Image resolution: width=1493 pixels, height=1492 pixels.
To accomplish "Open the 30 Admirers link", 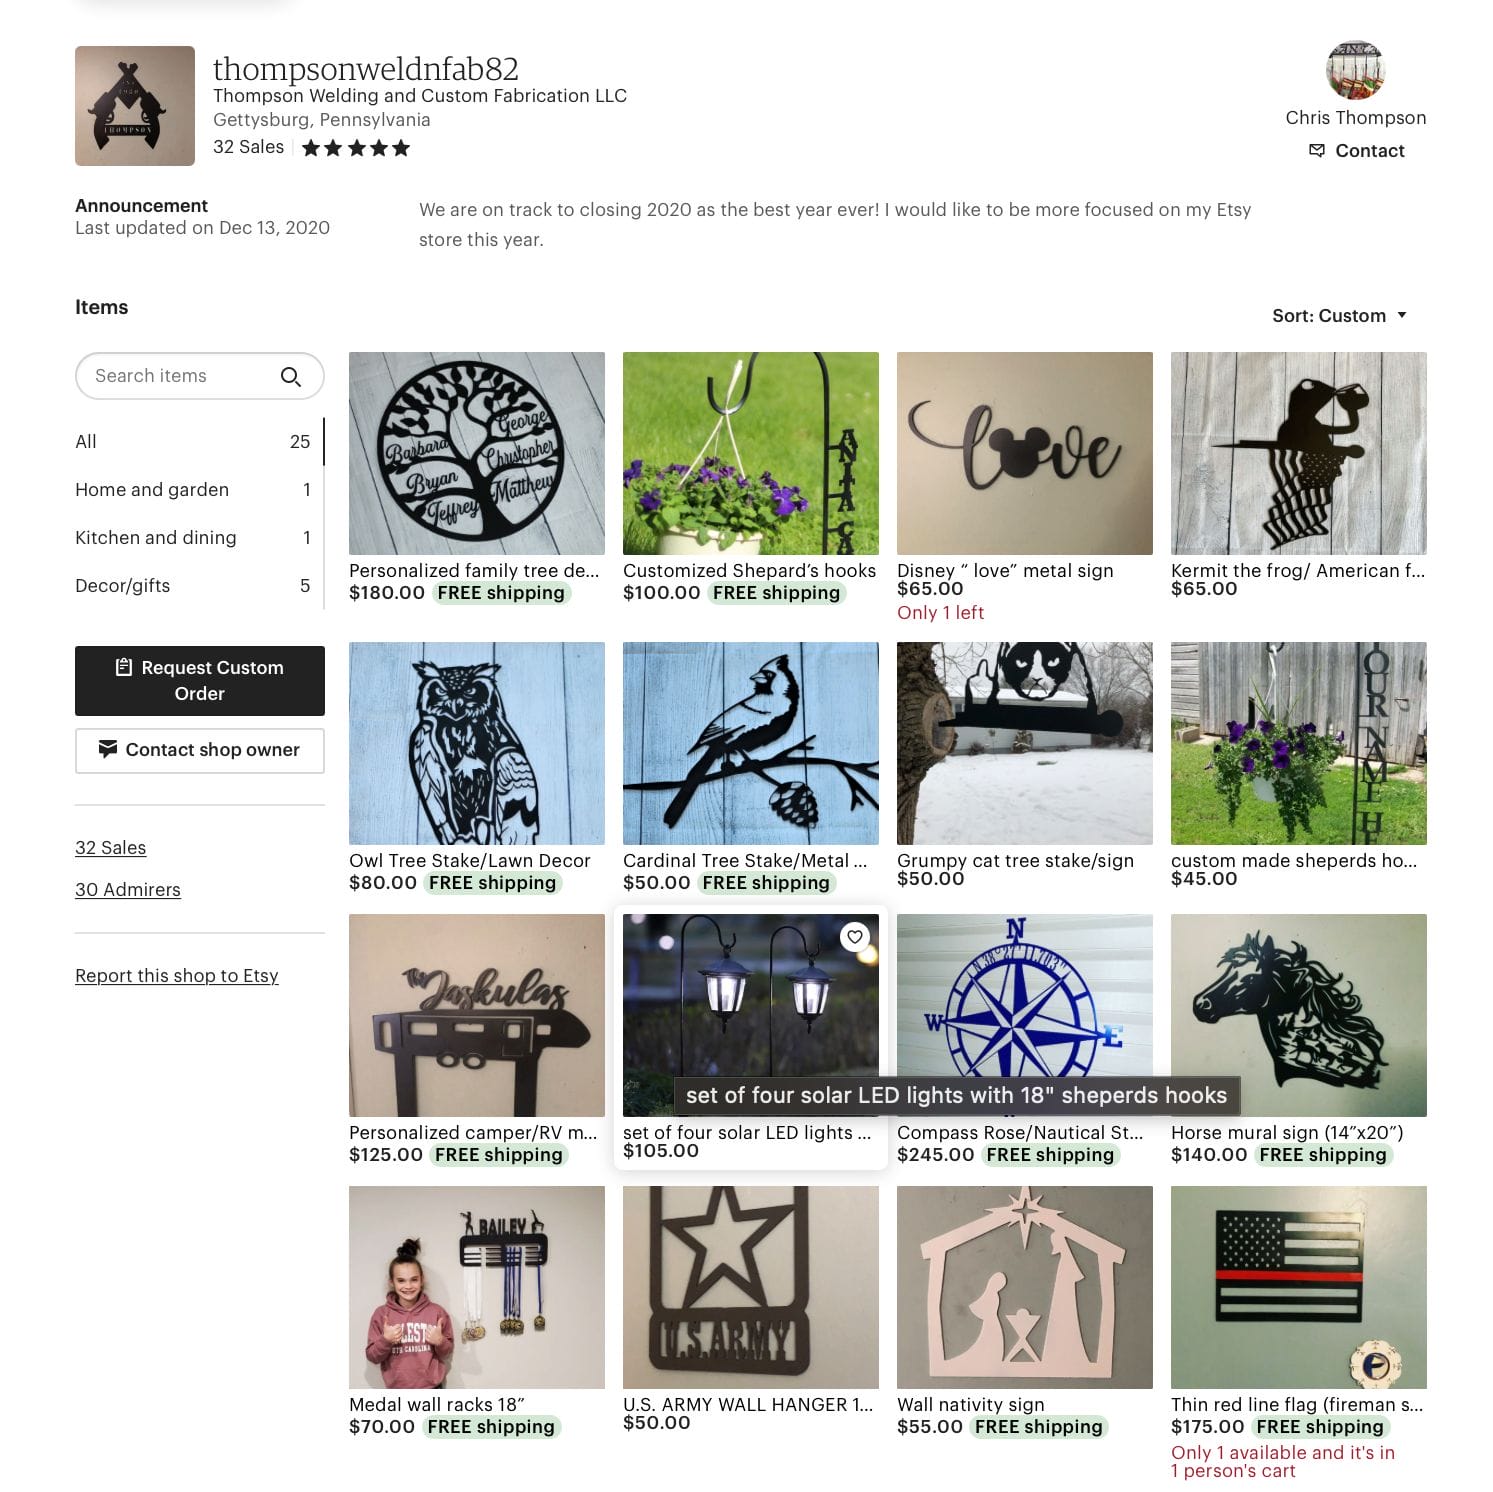I will click(128, 890).
